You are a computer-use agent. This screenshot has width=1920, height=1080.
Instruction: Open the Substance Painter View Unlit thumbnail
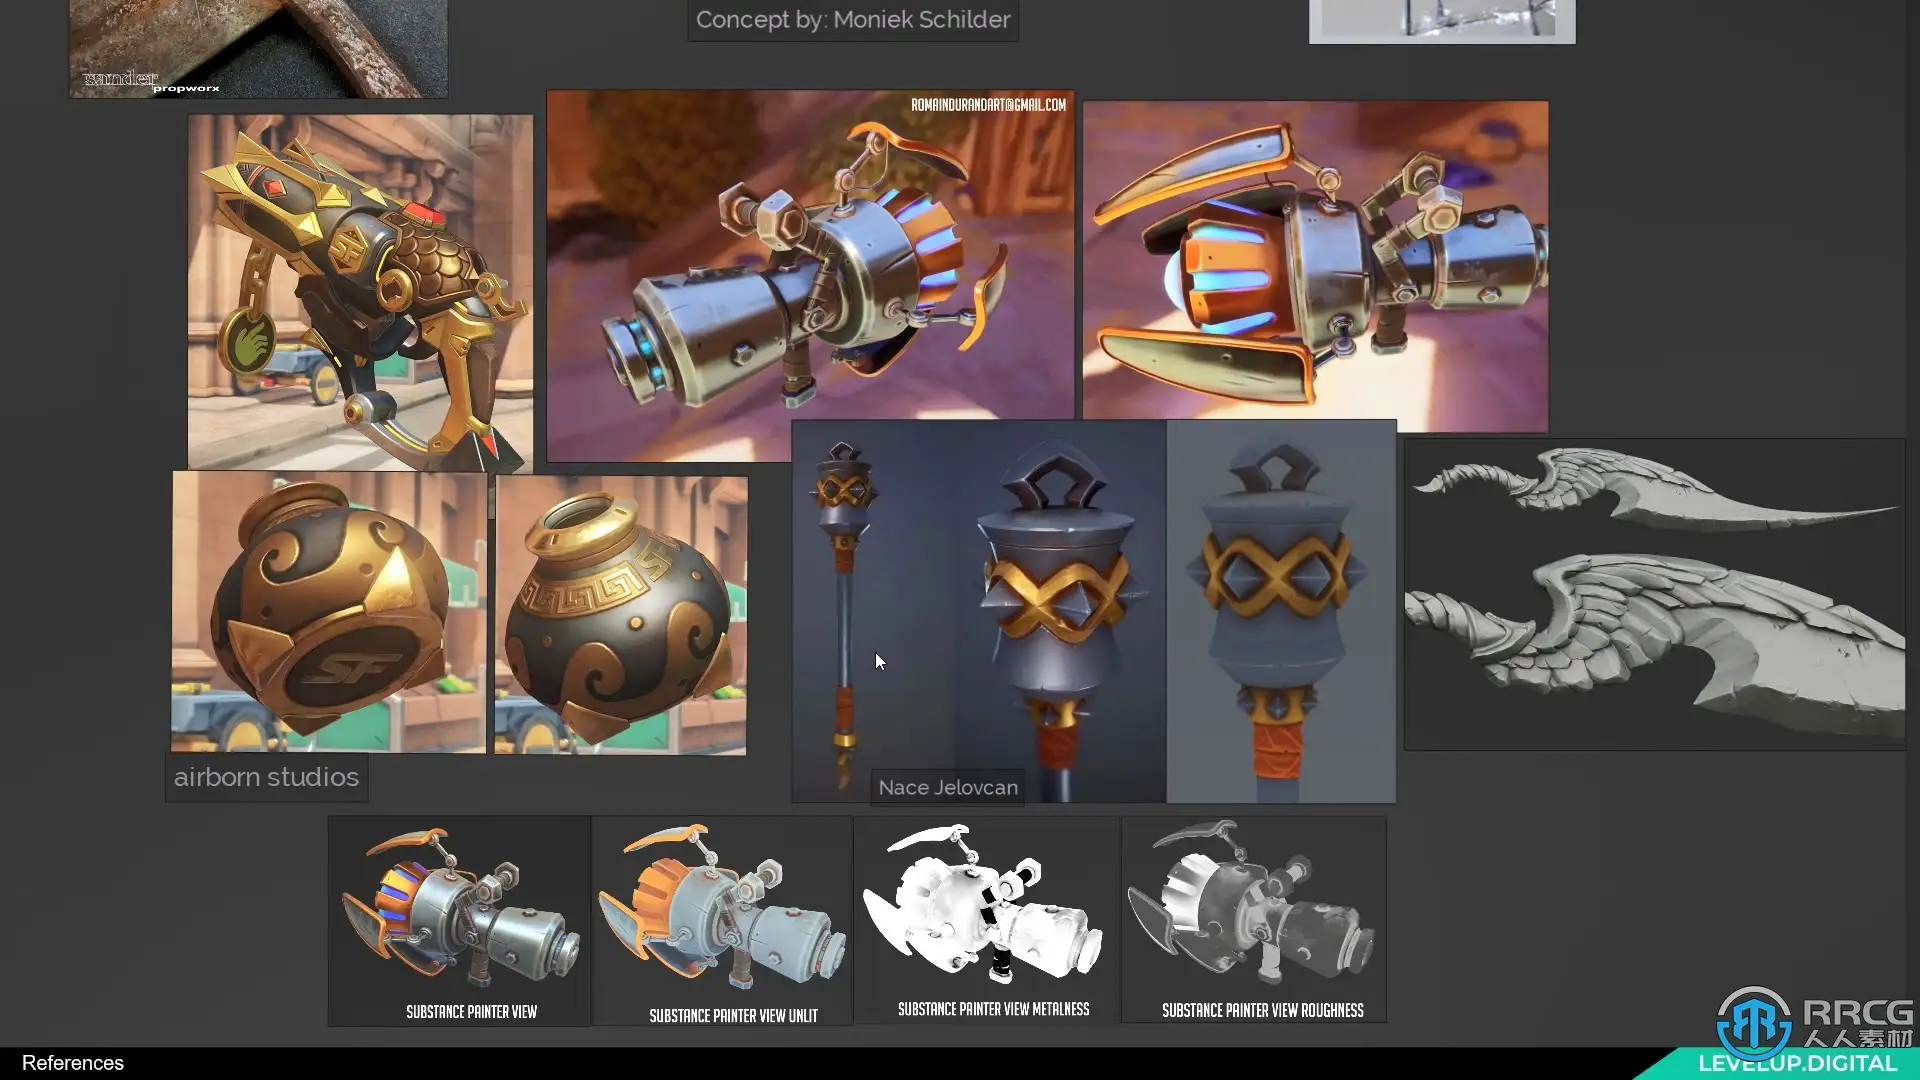point(721,921)
